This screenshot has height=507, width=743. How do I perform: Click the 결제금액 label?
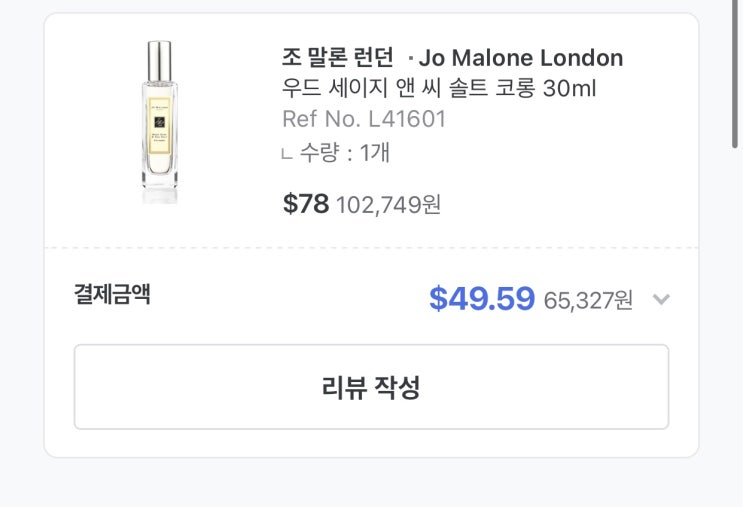[112, 294]
